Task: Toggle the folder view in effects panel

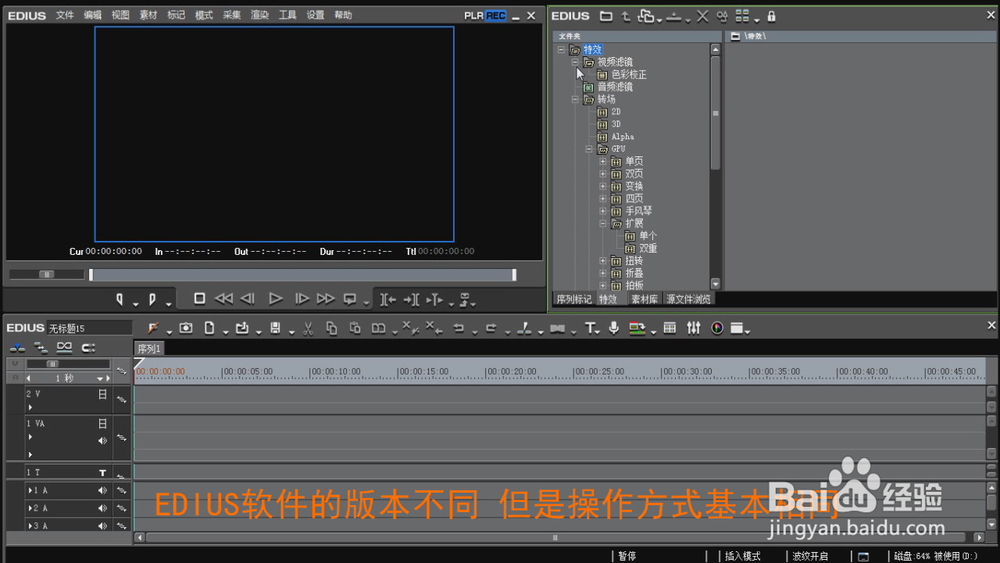Action: coord(606,16)
